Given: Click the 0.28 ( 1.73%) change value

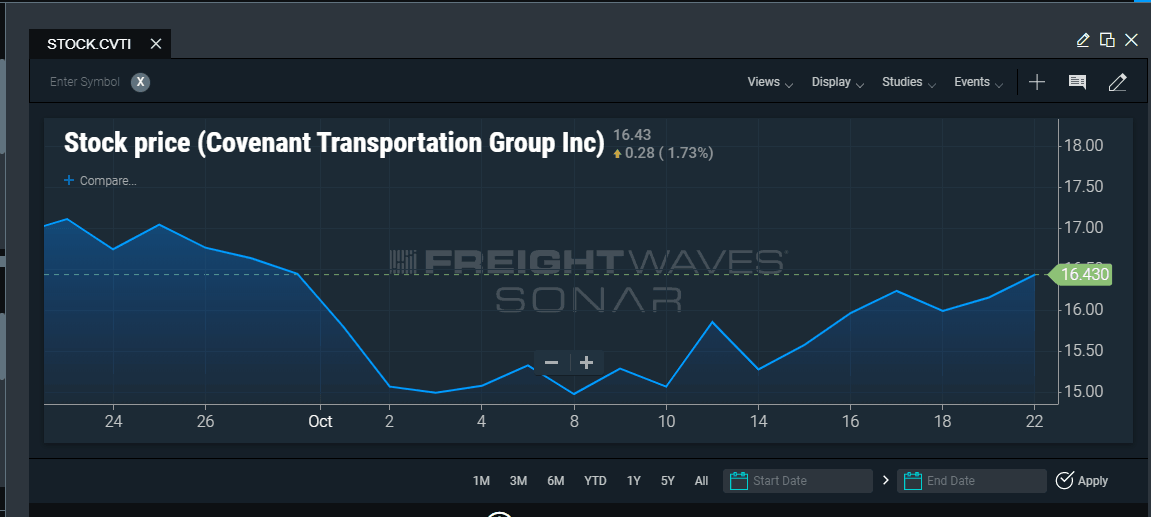Looking at the screenshot, I should (x=668, y=153).
